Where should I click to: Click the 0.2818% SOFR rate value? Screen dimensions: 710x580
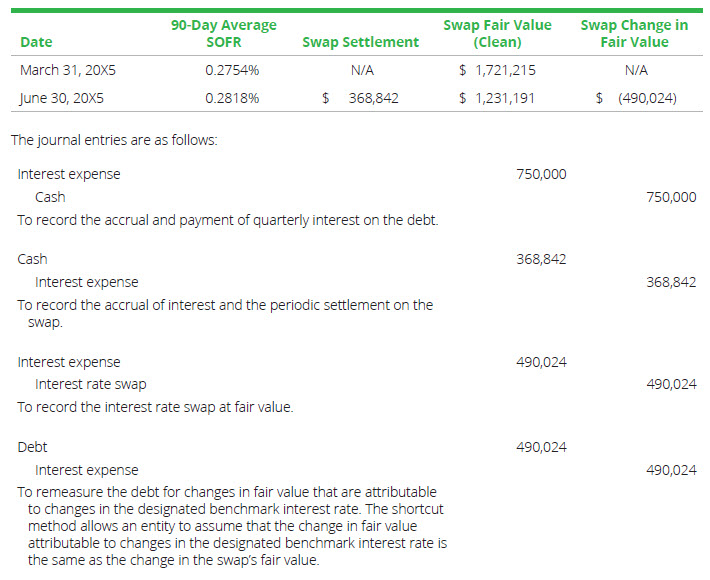232,98
